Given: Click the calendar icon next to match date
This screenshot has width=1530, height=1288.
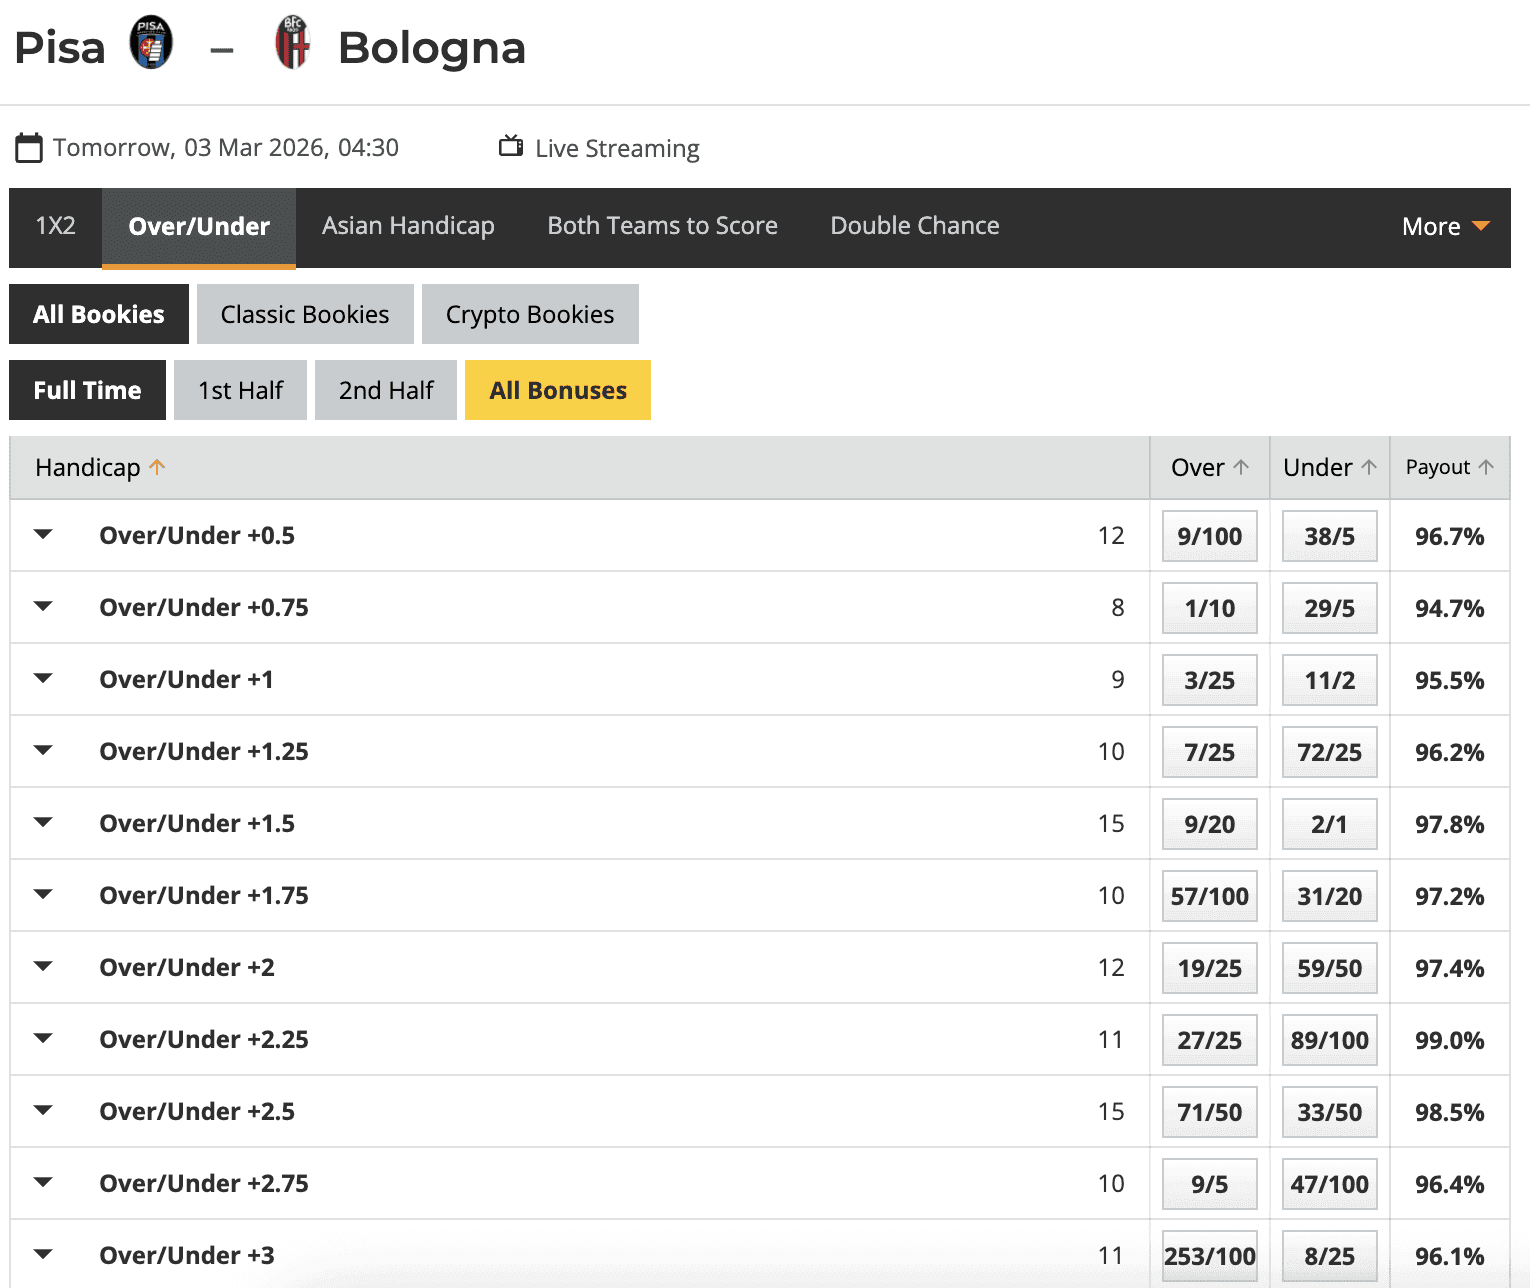Looking at the screenshot, I should [29, 147].
